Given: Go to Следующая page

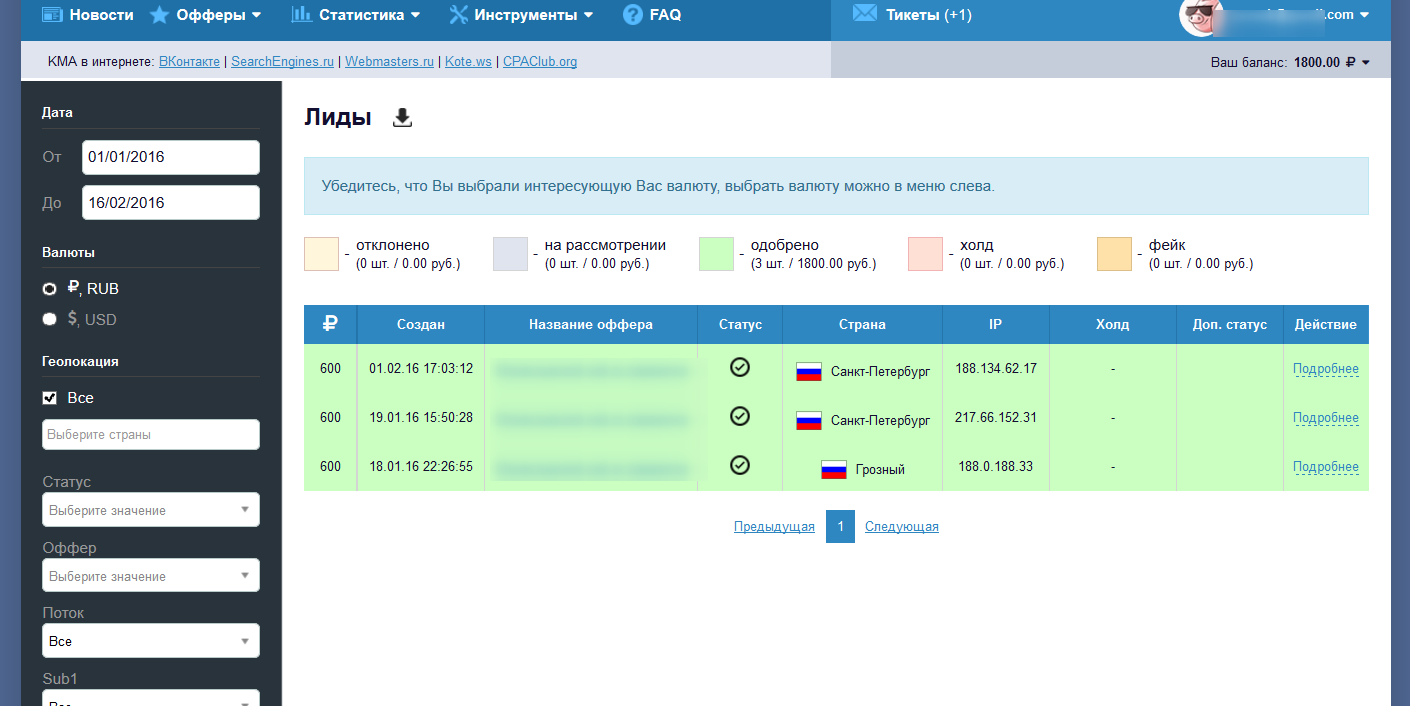Looking at the screenshot, I should (901, 527).
